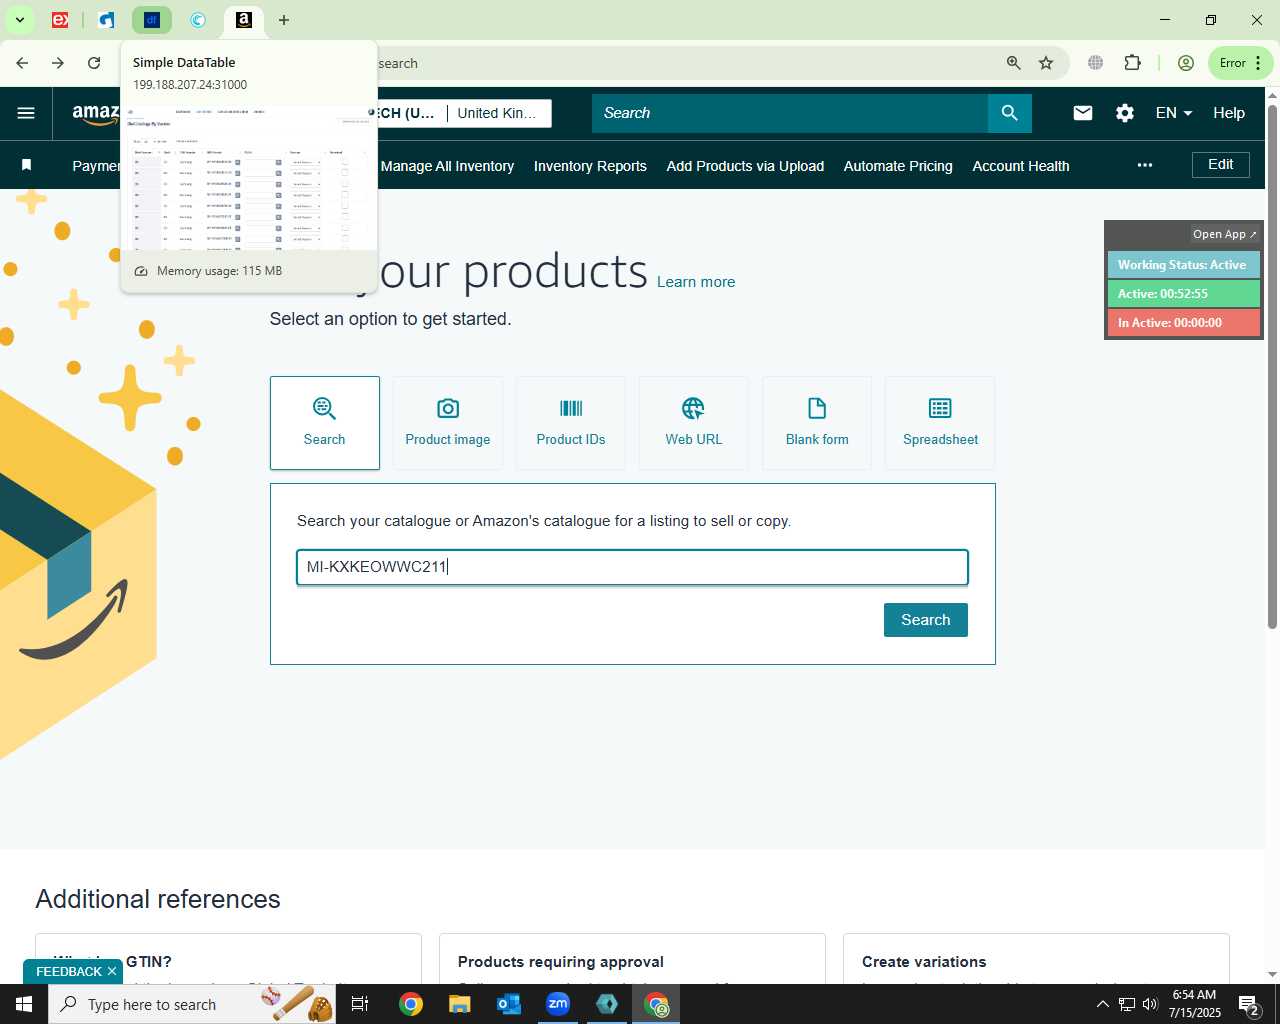1280x1024 pixels.
Task: Click the page vertical scrollbar
Action: pos(1272,365)
